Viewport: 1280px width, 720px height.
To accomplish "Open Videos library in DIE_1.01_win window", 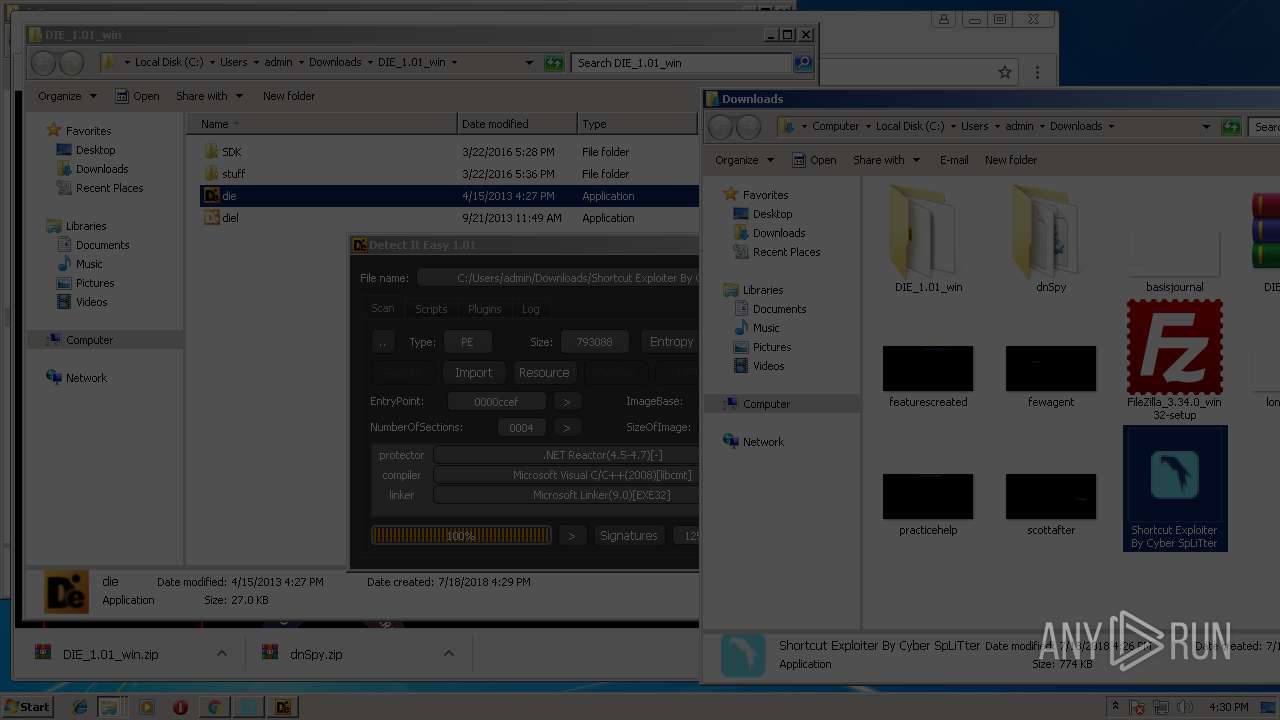I will [x=91, y=302].
